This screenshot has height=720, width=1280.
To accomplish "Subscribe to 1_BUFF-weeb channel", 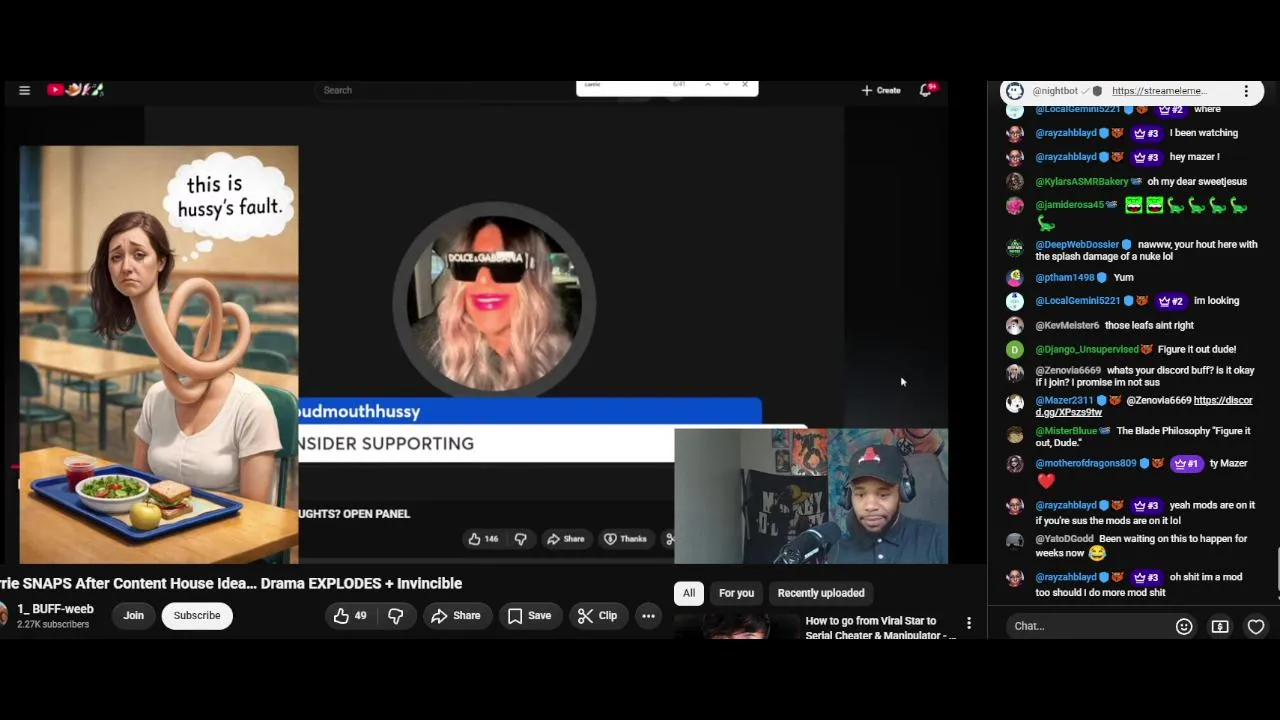I will point(197,616).
